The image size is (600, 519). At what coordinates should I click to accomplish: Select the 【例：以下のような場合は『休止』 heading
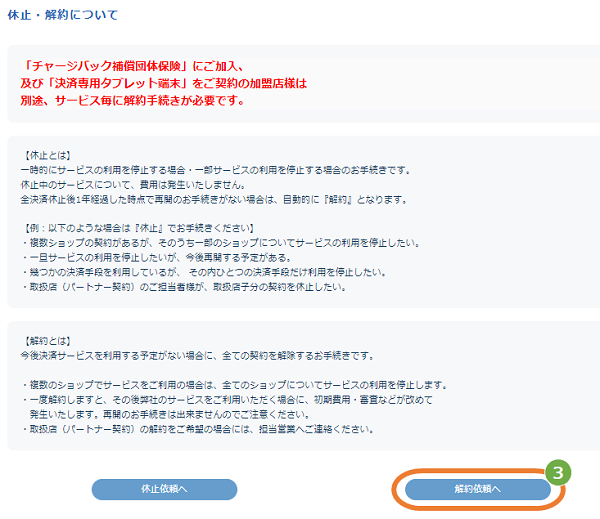pos(139,228)
